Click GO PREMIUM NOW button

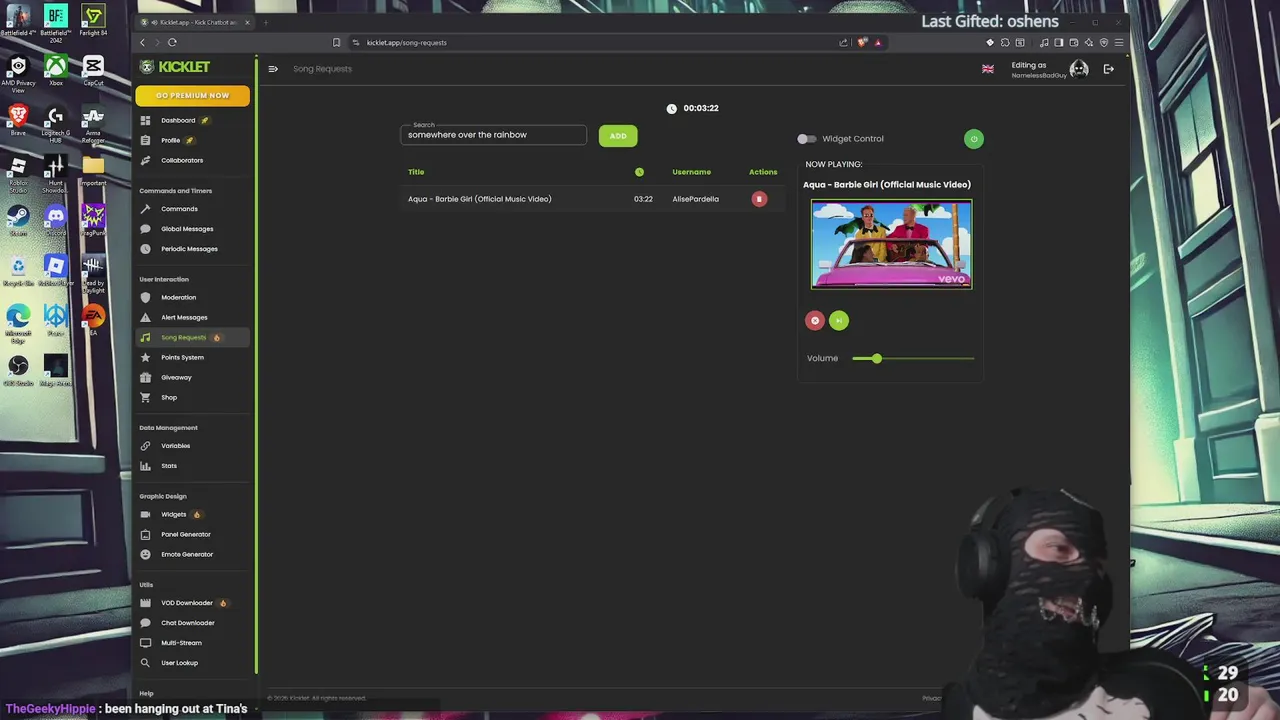click(192, 95)
